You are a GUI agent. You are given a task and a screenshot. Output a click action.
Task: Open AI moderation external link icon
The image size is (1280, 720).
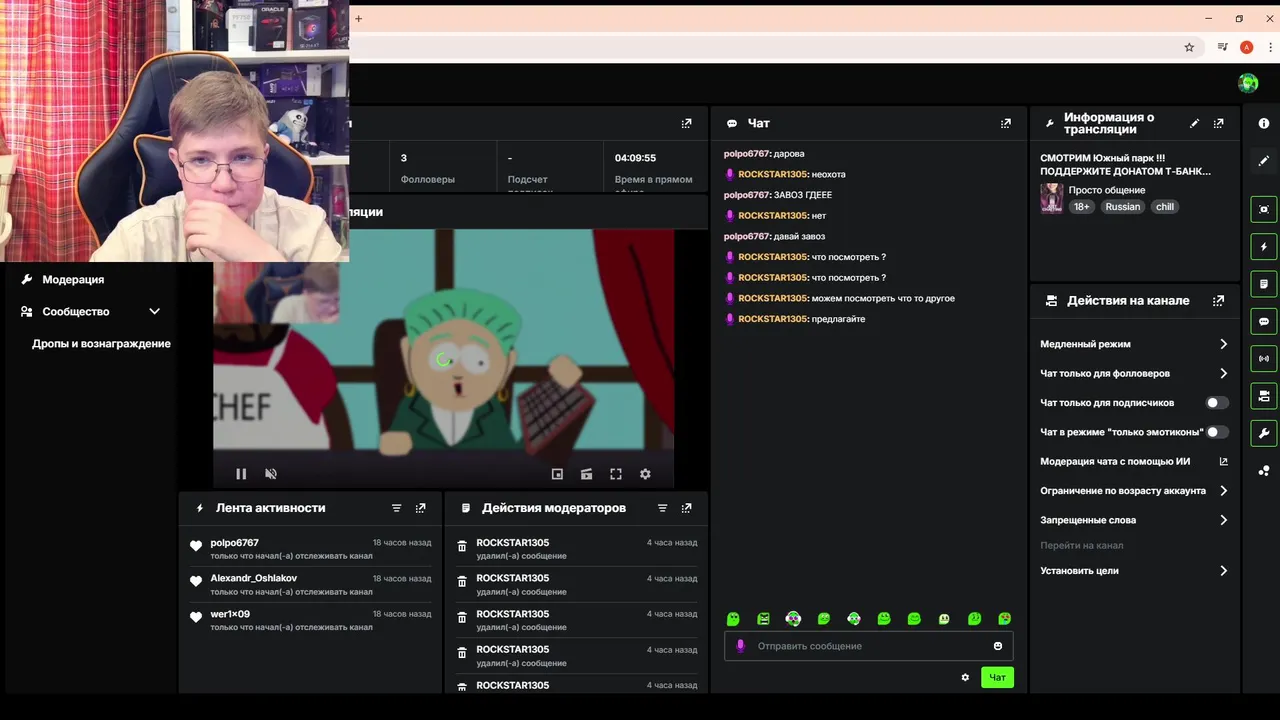point(1223,462)
